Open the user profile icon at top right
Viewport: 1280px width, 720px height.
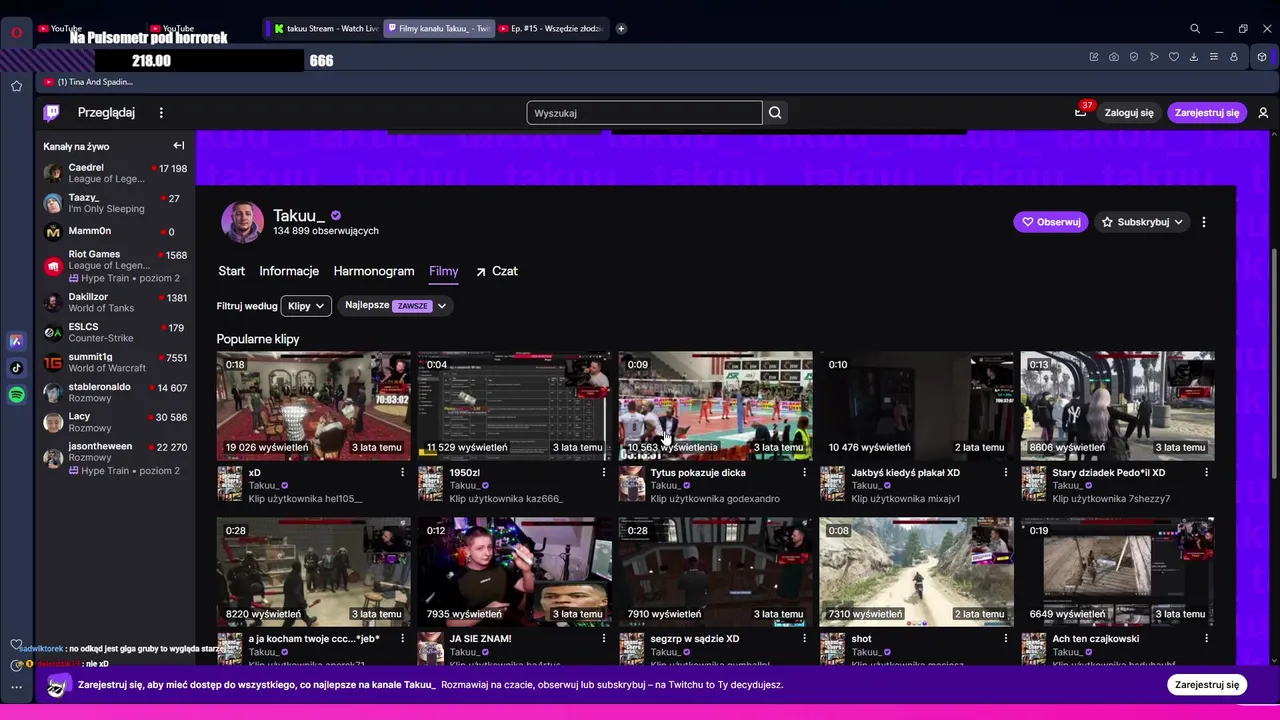tap(1263, 113)
